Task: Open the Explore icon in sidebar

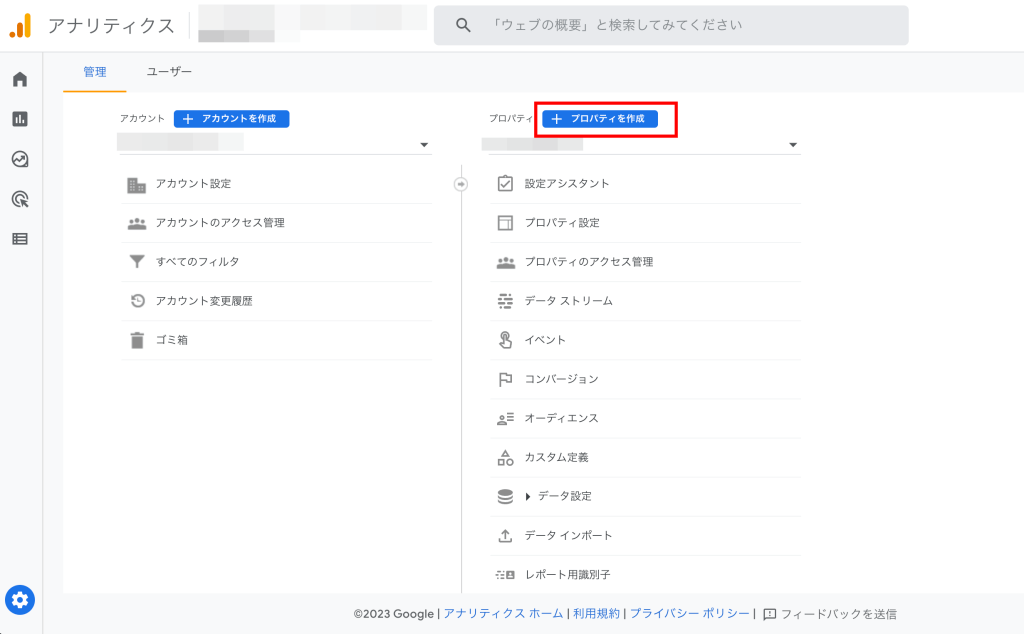Action: (20, 159)
